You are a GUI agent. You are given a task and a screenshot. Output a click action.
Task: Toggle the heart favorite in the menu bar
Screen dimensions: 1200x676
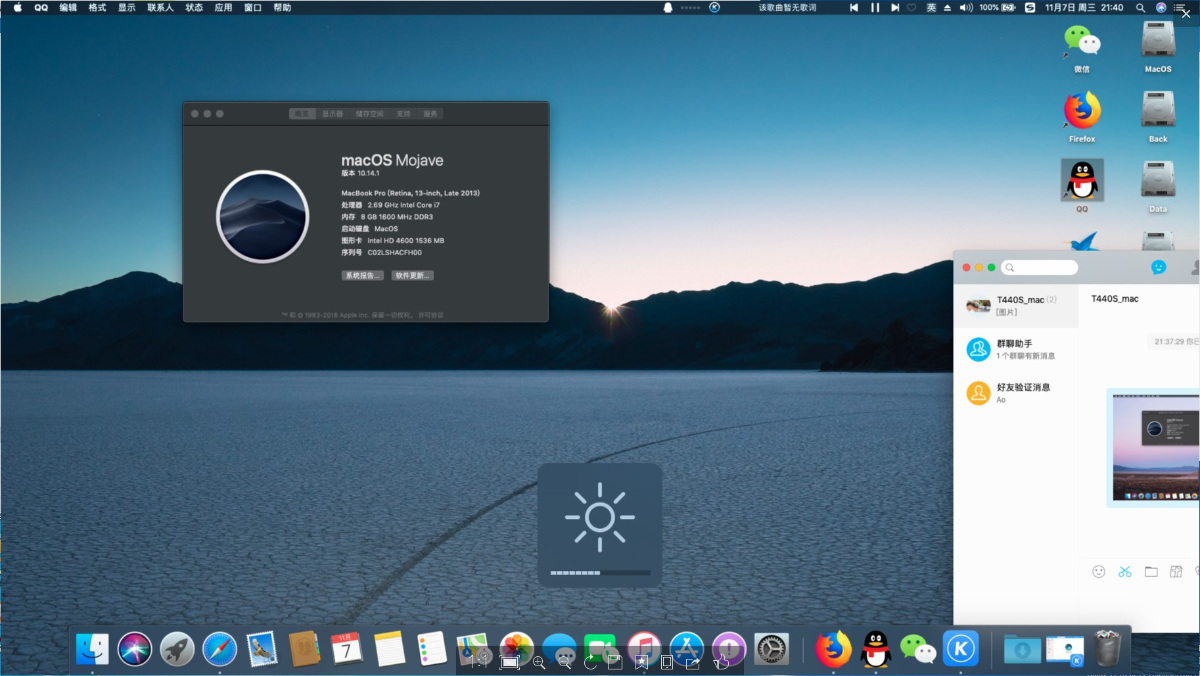click(x=911, y=7)
